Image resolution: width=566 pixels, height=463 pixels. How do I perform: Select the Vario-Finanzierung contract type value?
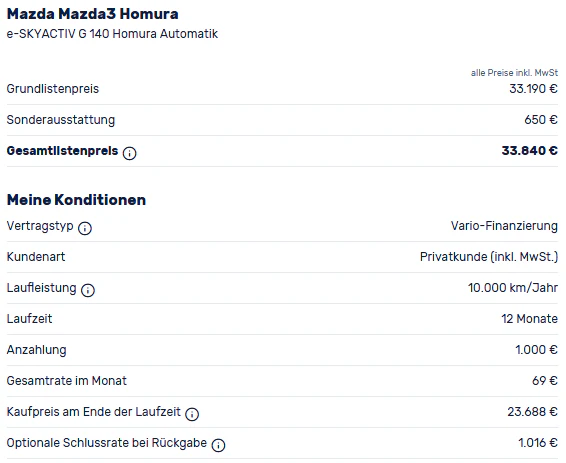pos(504,226)
